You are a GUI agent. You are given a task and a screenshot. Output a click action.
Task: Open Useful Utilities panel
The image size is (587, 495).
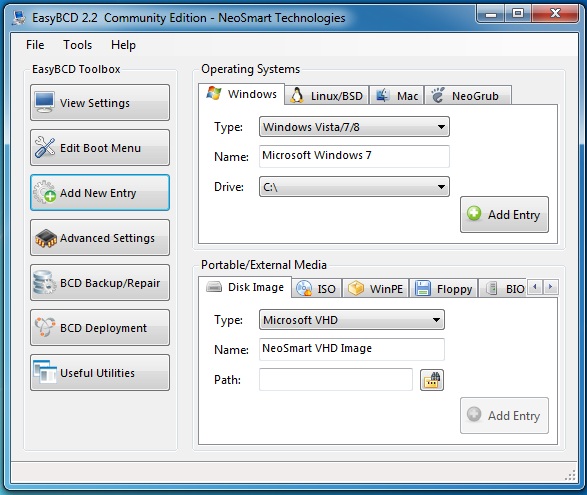100,373
